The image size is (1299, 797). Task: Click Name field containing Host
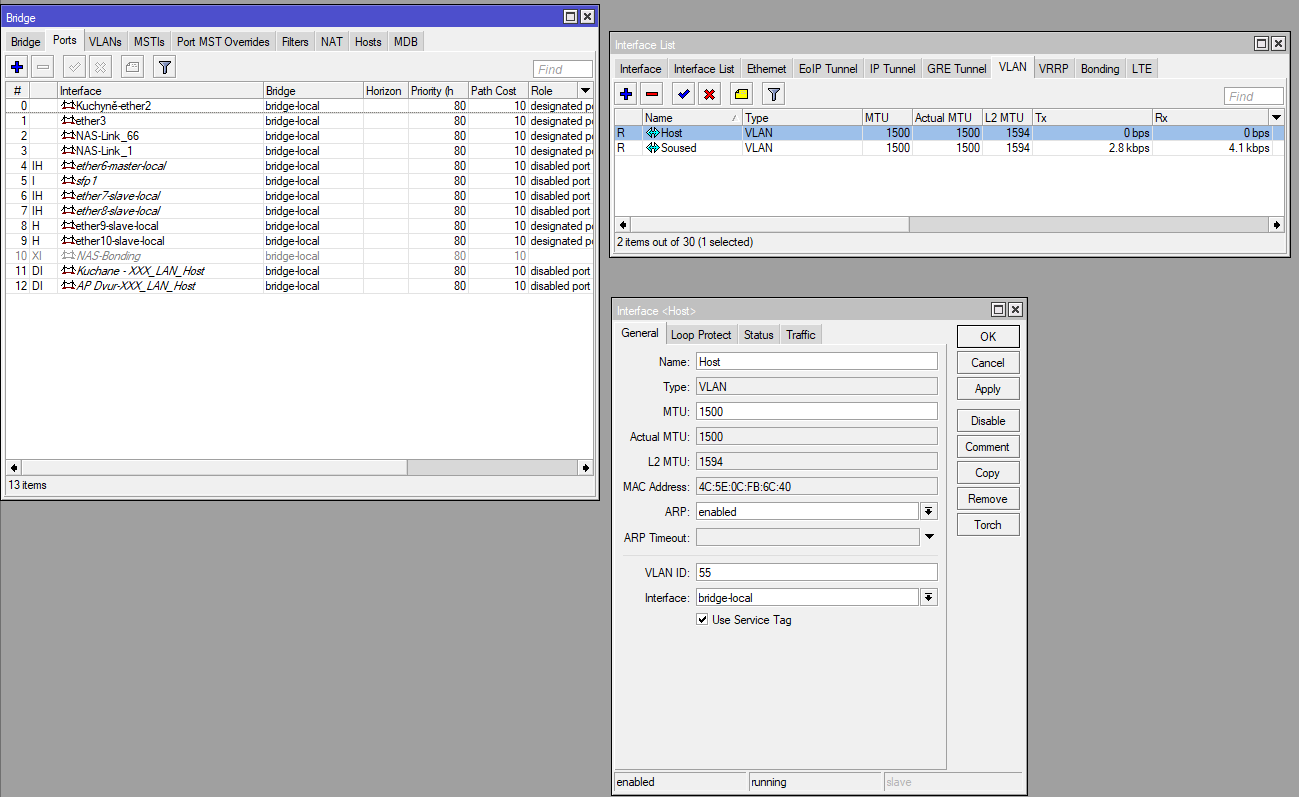click(817, 361)
